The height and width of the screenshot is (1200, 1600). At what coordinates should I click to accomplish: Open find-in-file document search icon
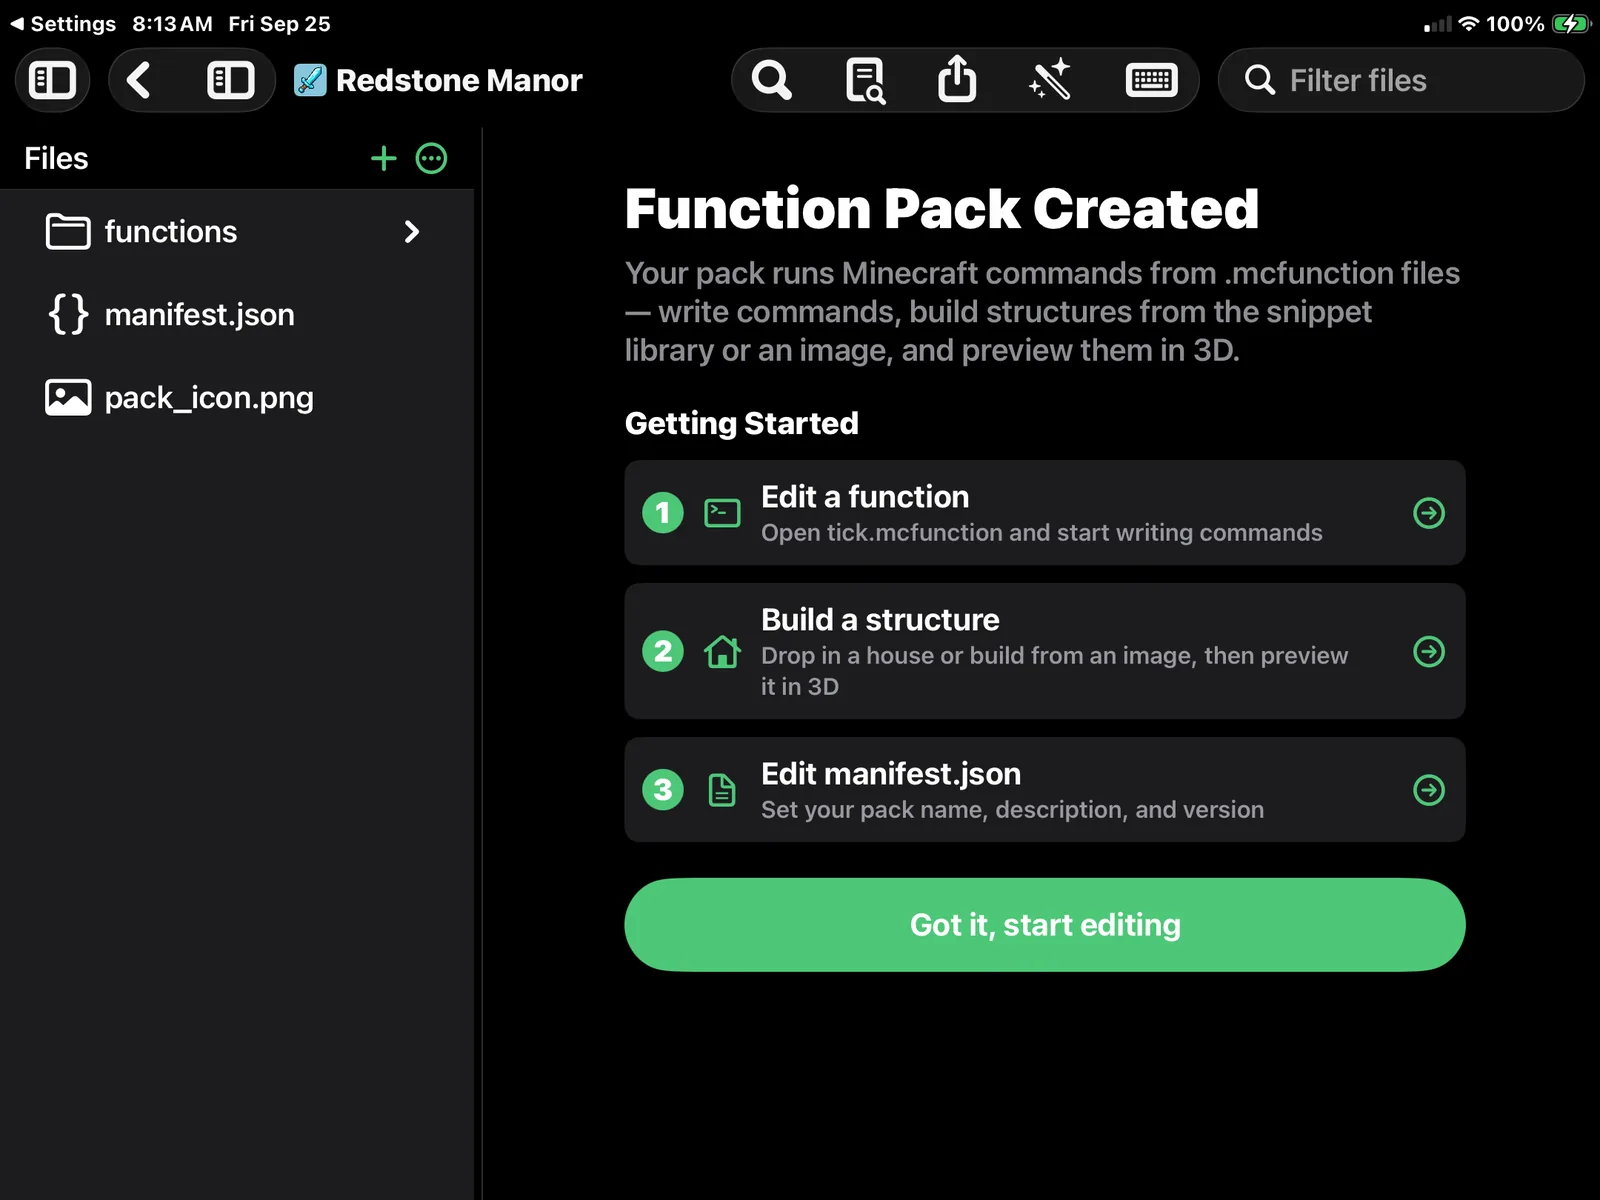[865, 80]
